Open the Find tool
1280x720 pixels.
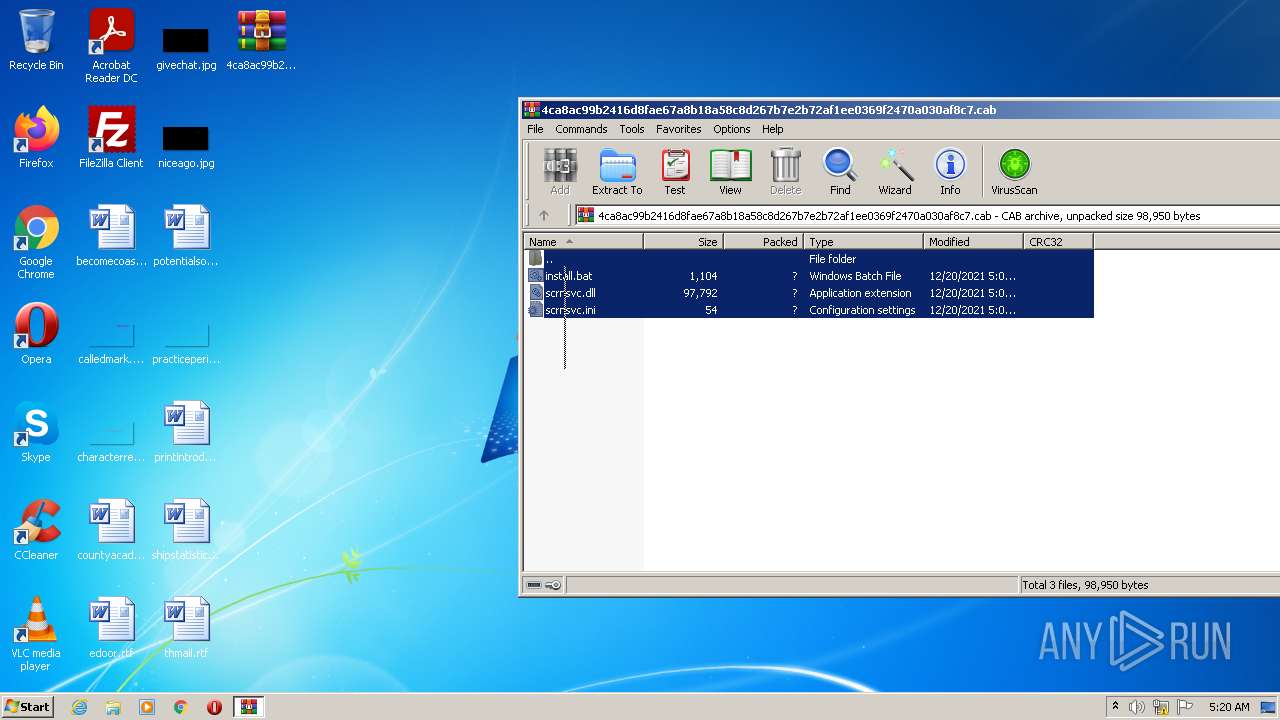point(840,172)
